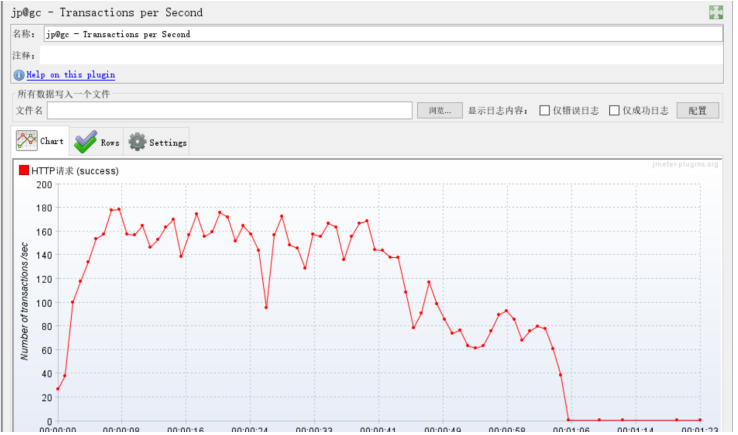Click the 注释 comment input field
This screenshot has height=435, width=738.
381,56
